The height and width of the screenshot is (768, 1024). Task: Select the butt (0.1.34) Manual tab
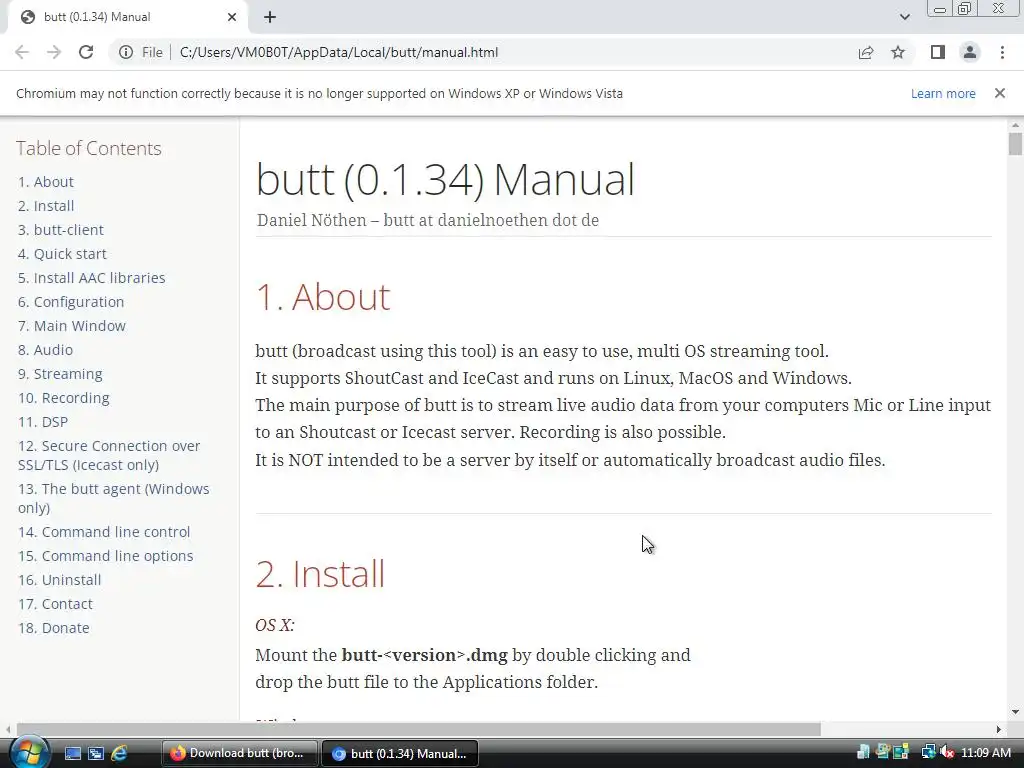127,17
